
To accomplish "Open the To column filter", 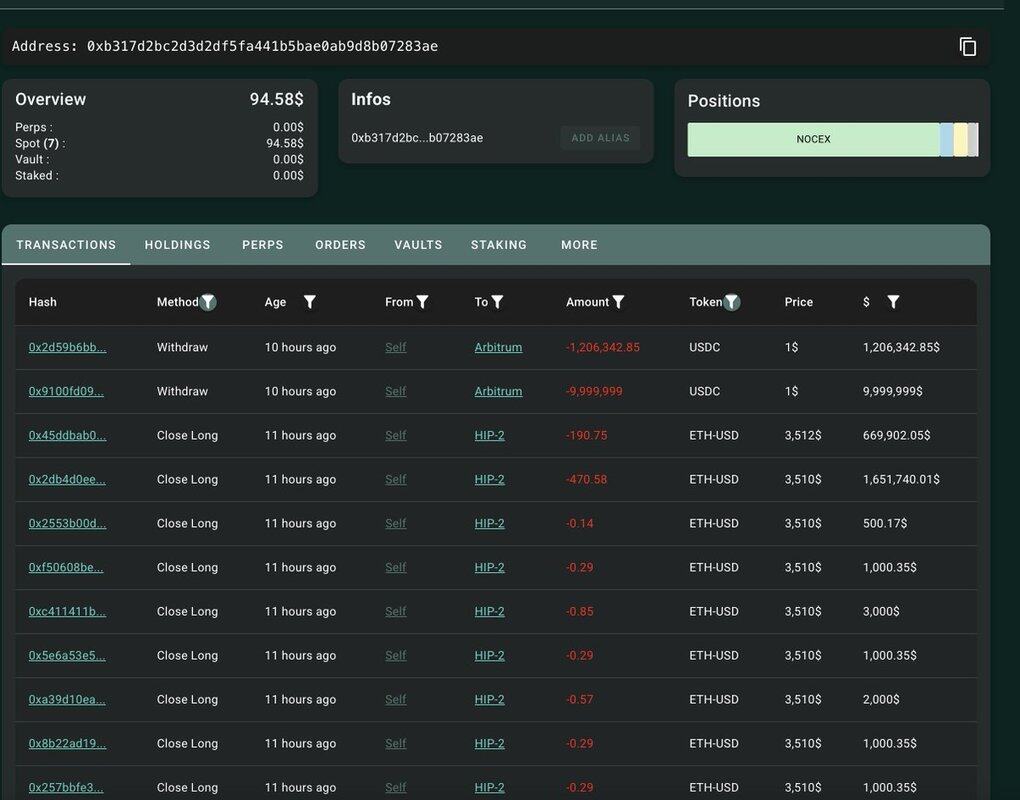I will [497, 302].
